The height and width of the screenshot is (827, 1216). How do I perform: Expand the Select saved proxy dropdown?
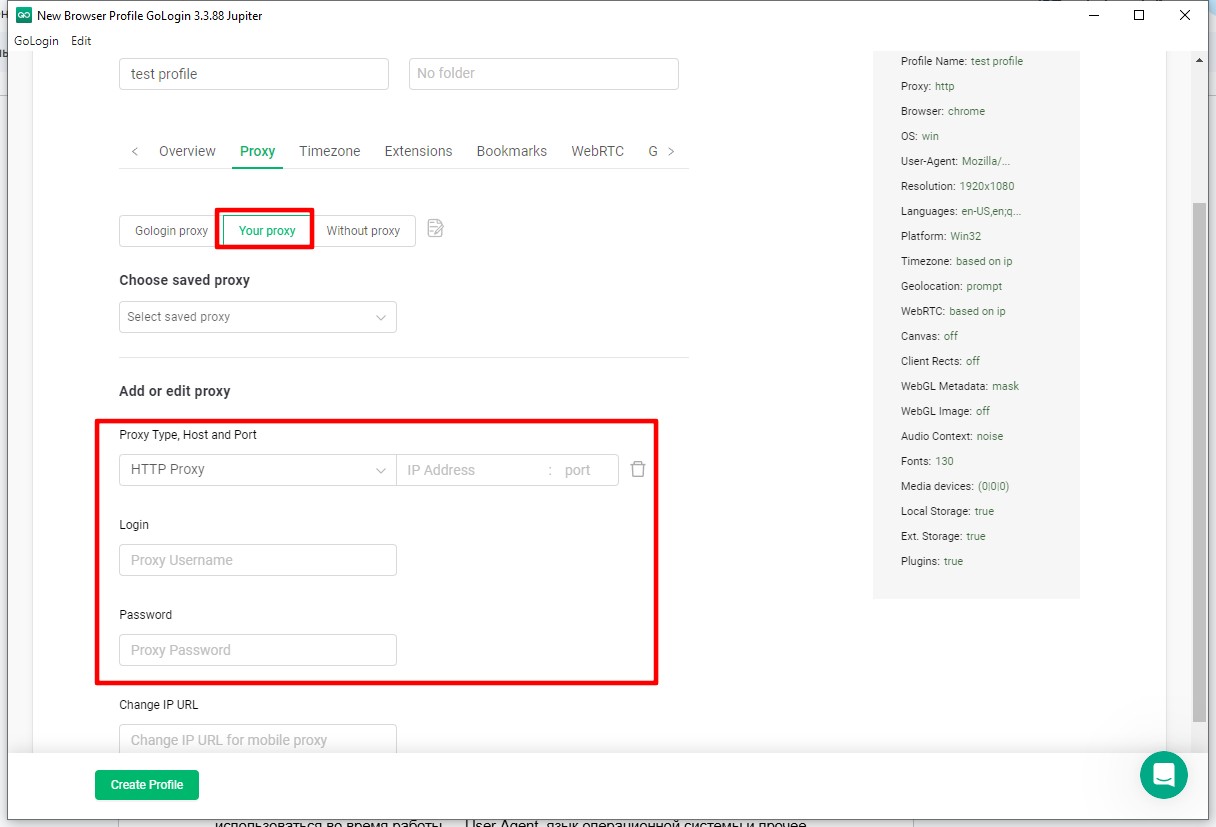[x=257, y=317]
